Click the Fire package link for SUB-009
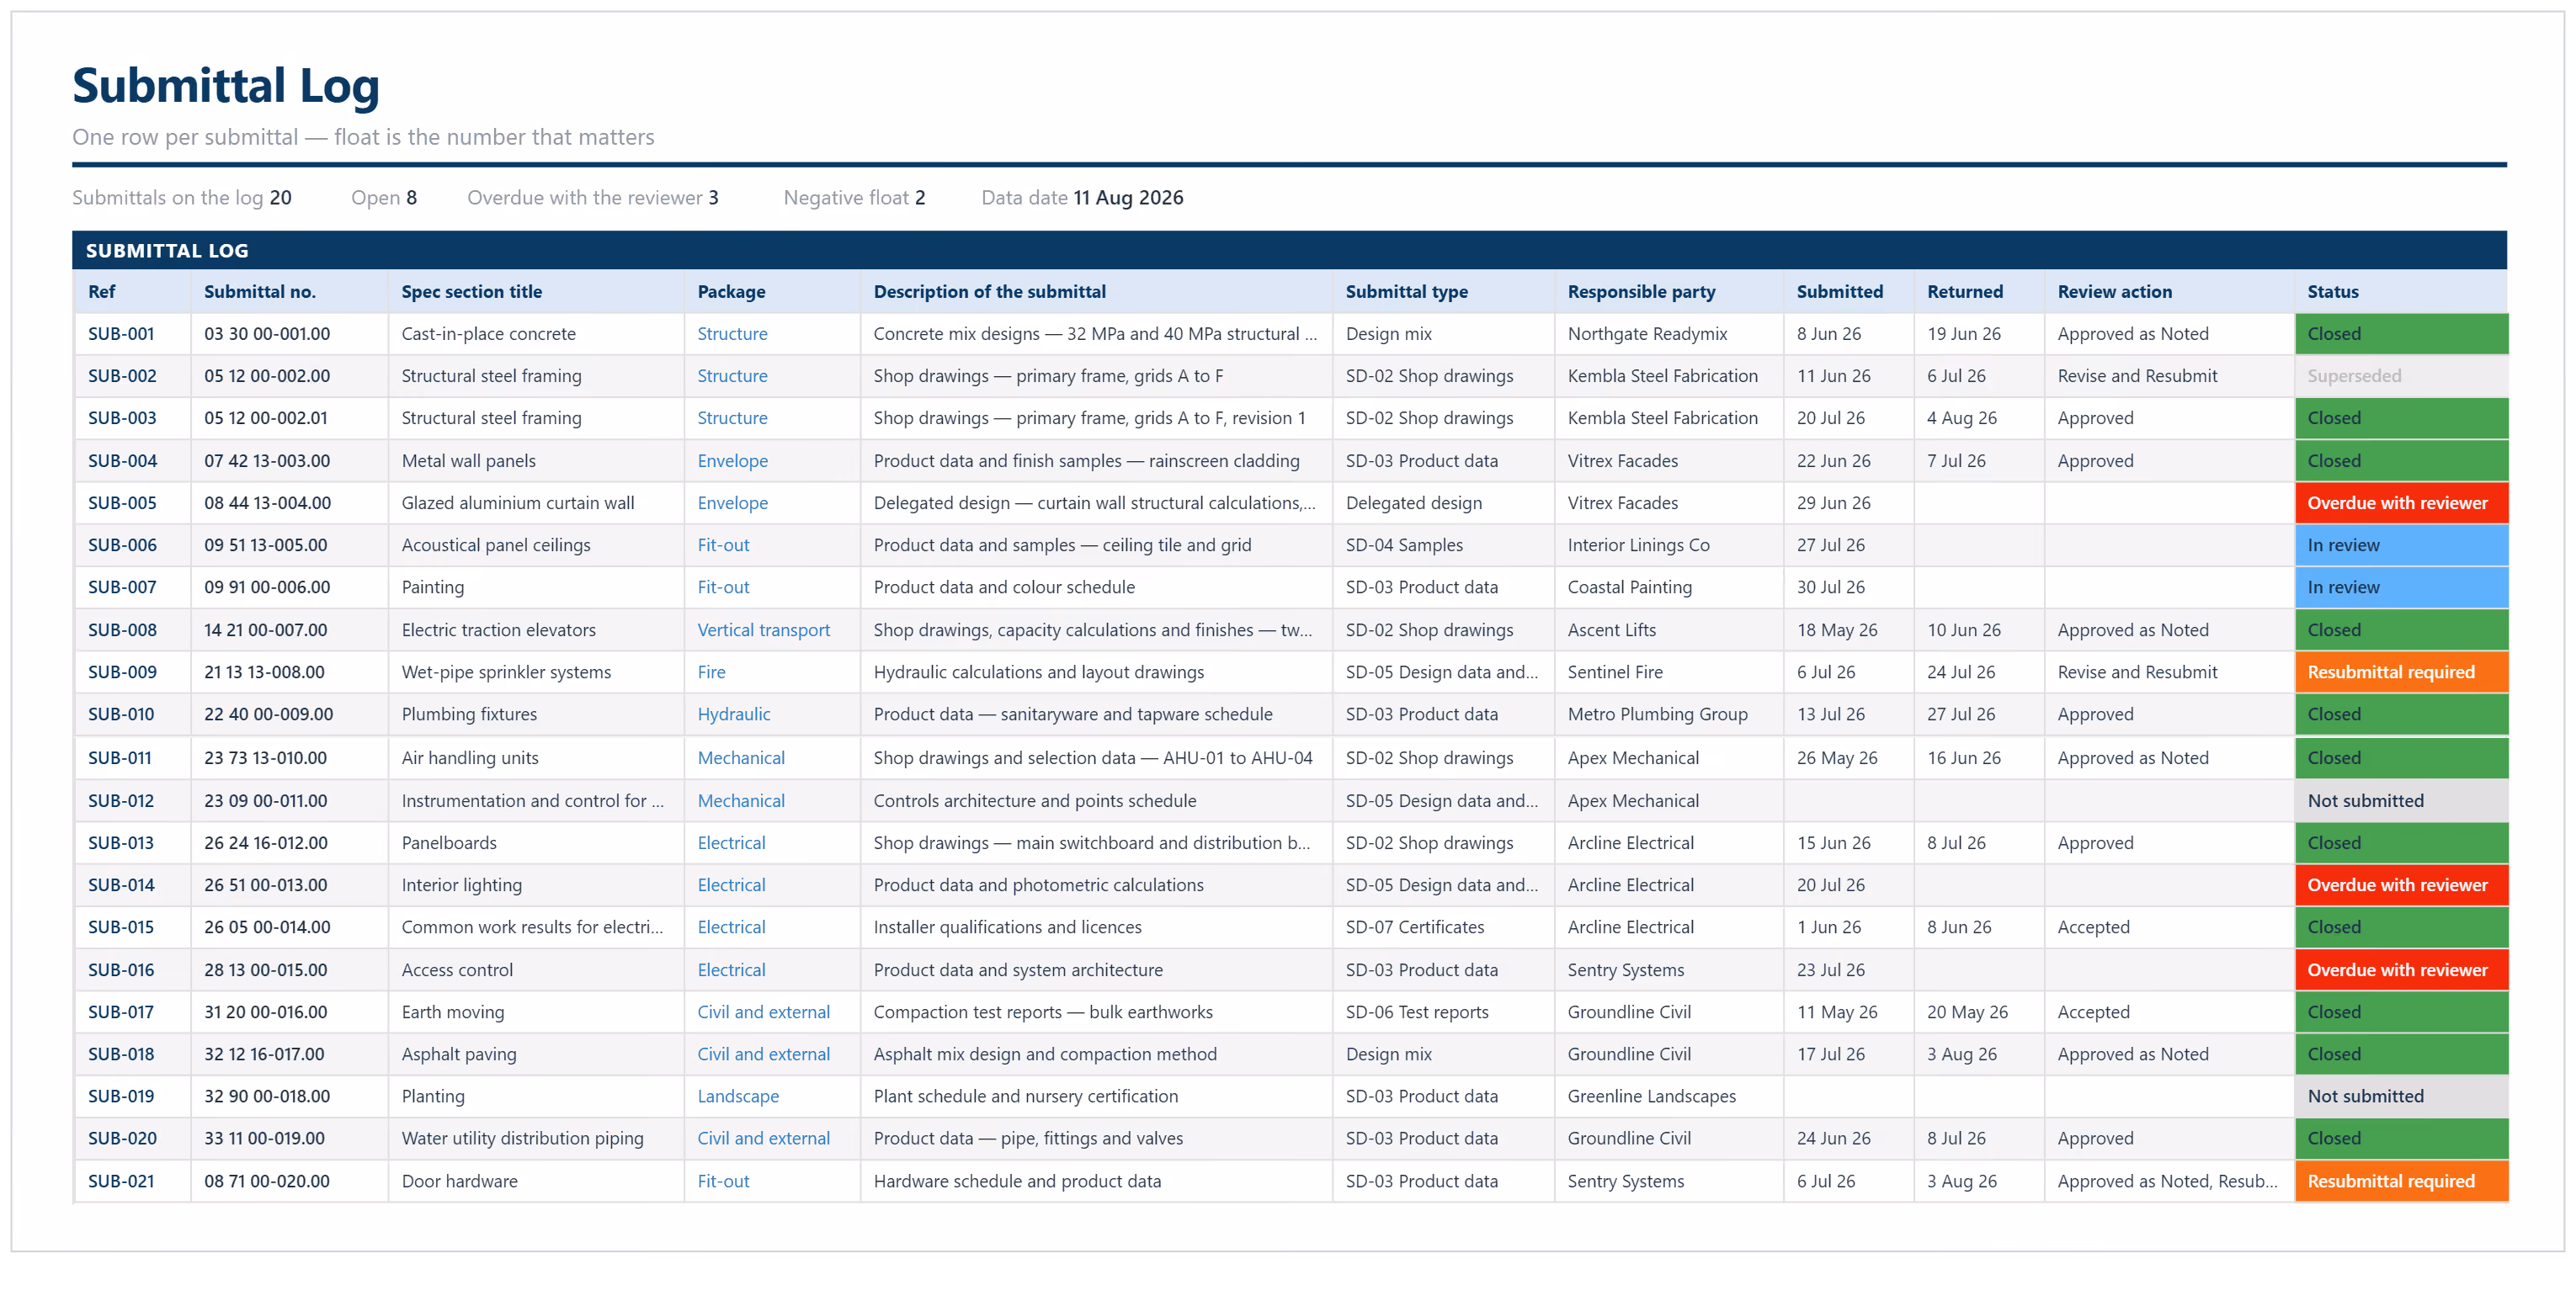 (711, 672)
